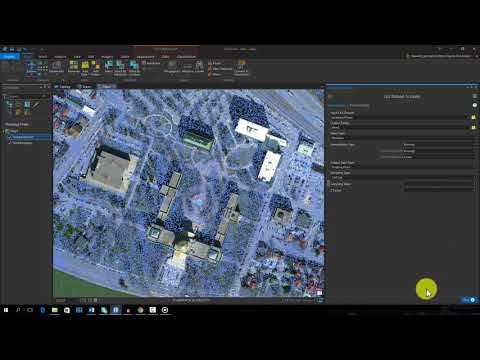Click the Run button

(469, 300)
